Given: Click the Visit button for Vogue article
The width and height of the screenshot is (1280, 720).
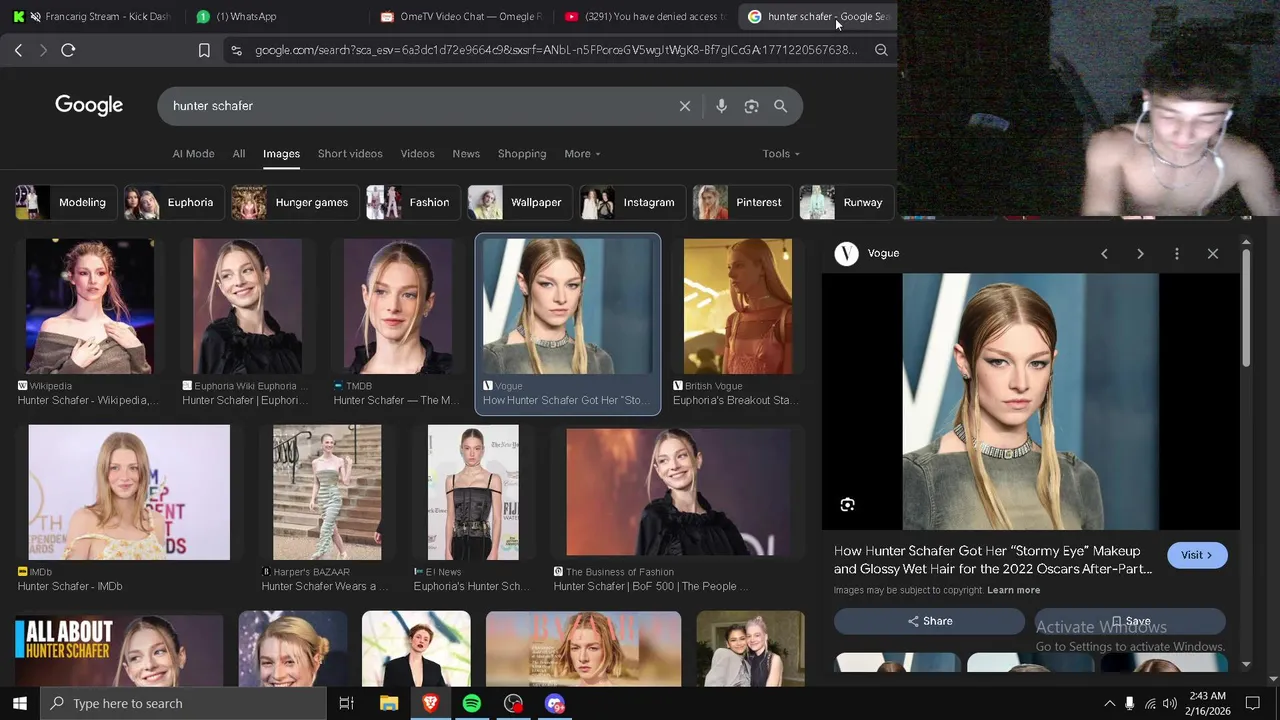Looking at the screenshot, I should [1197, 555].
